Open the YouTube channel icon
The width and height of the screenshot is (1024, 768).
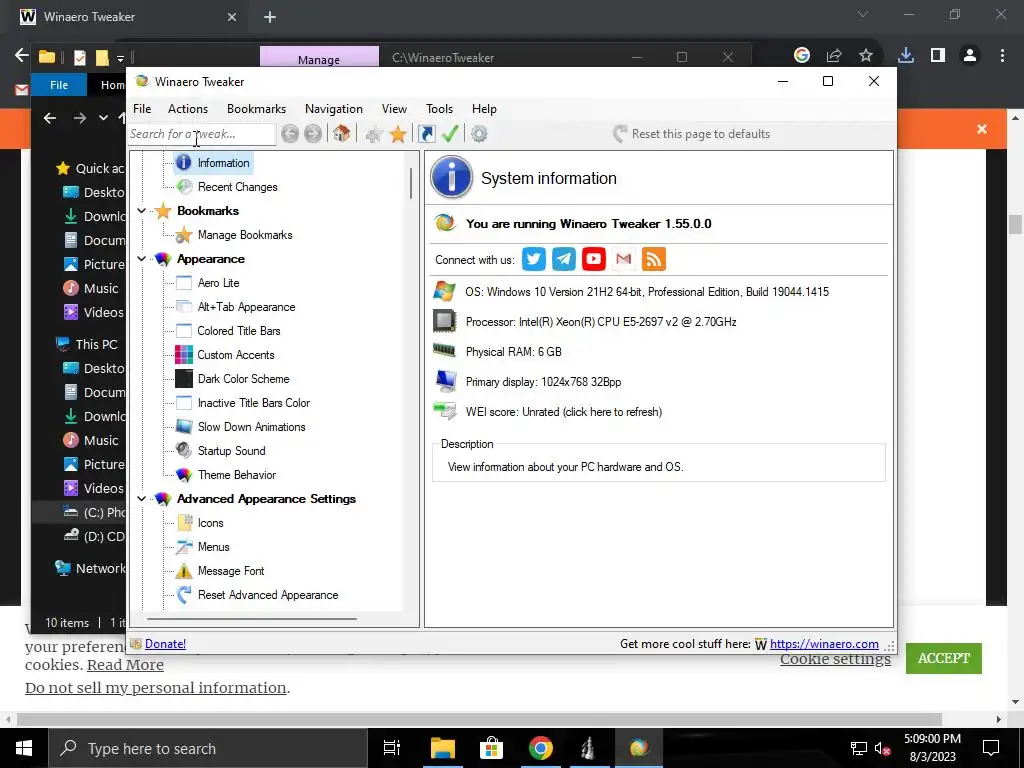coord(594,259)
